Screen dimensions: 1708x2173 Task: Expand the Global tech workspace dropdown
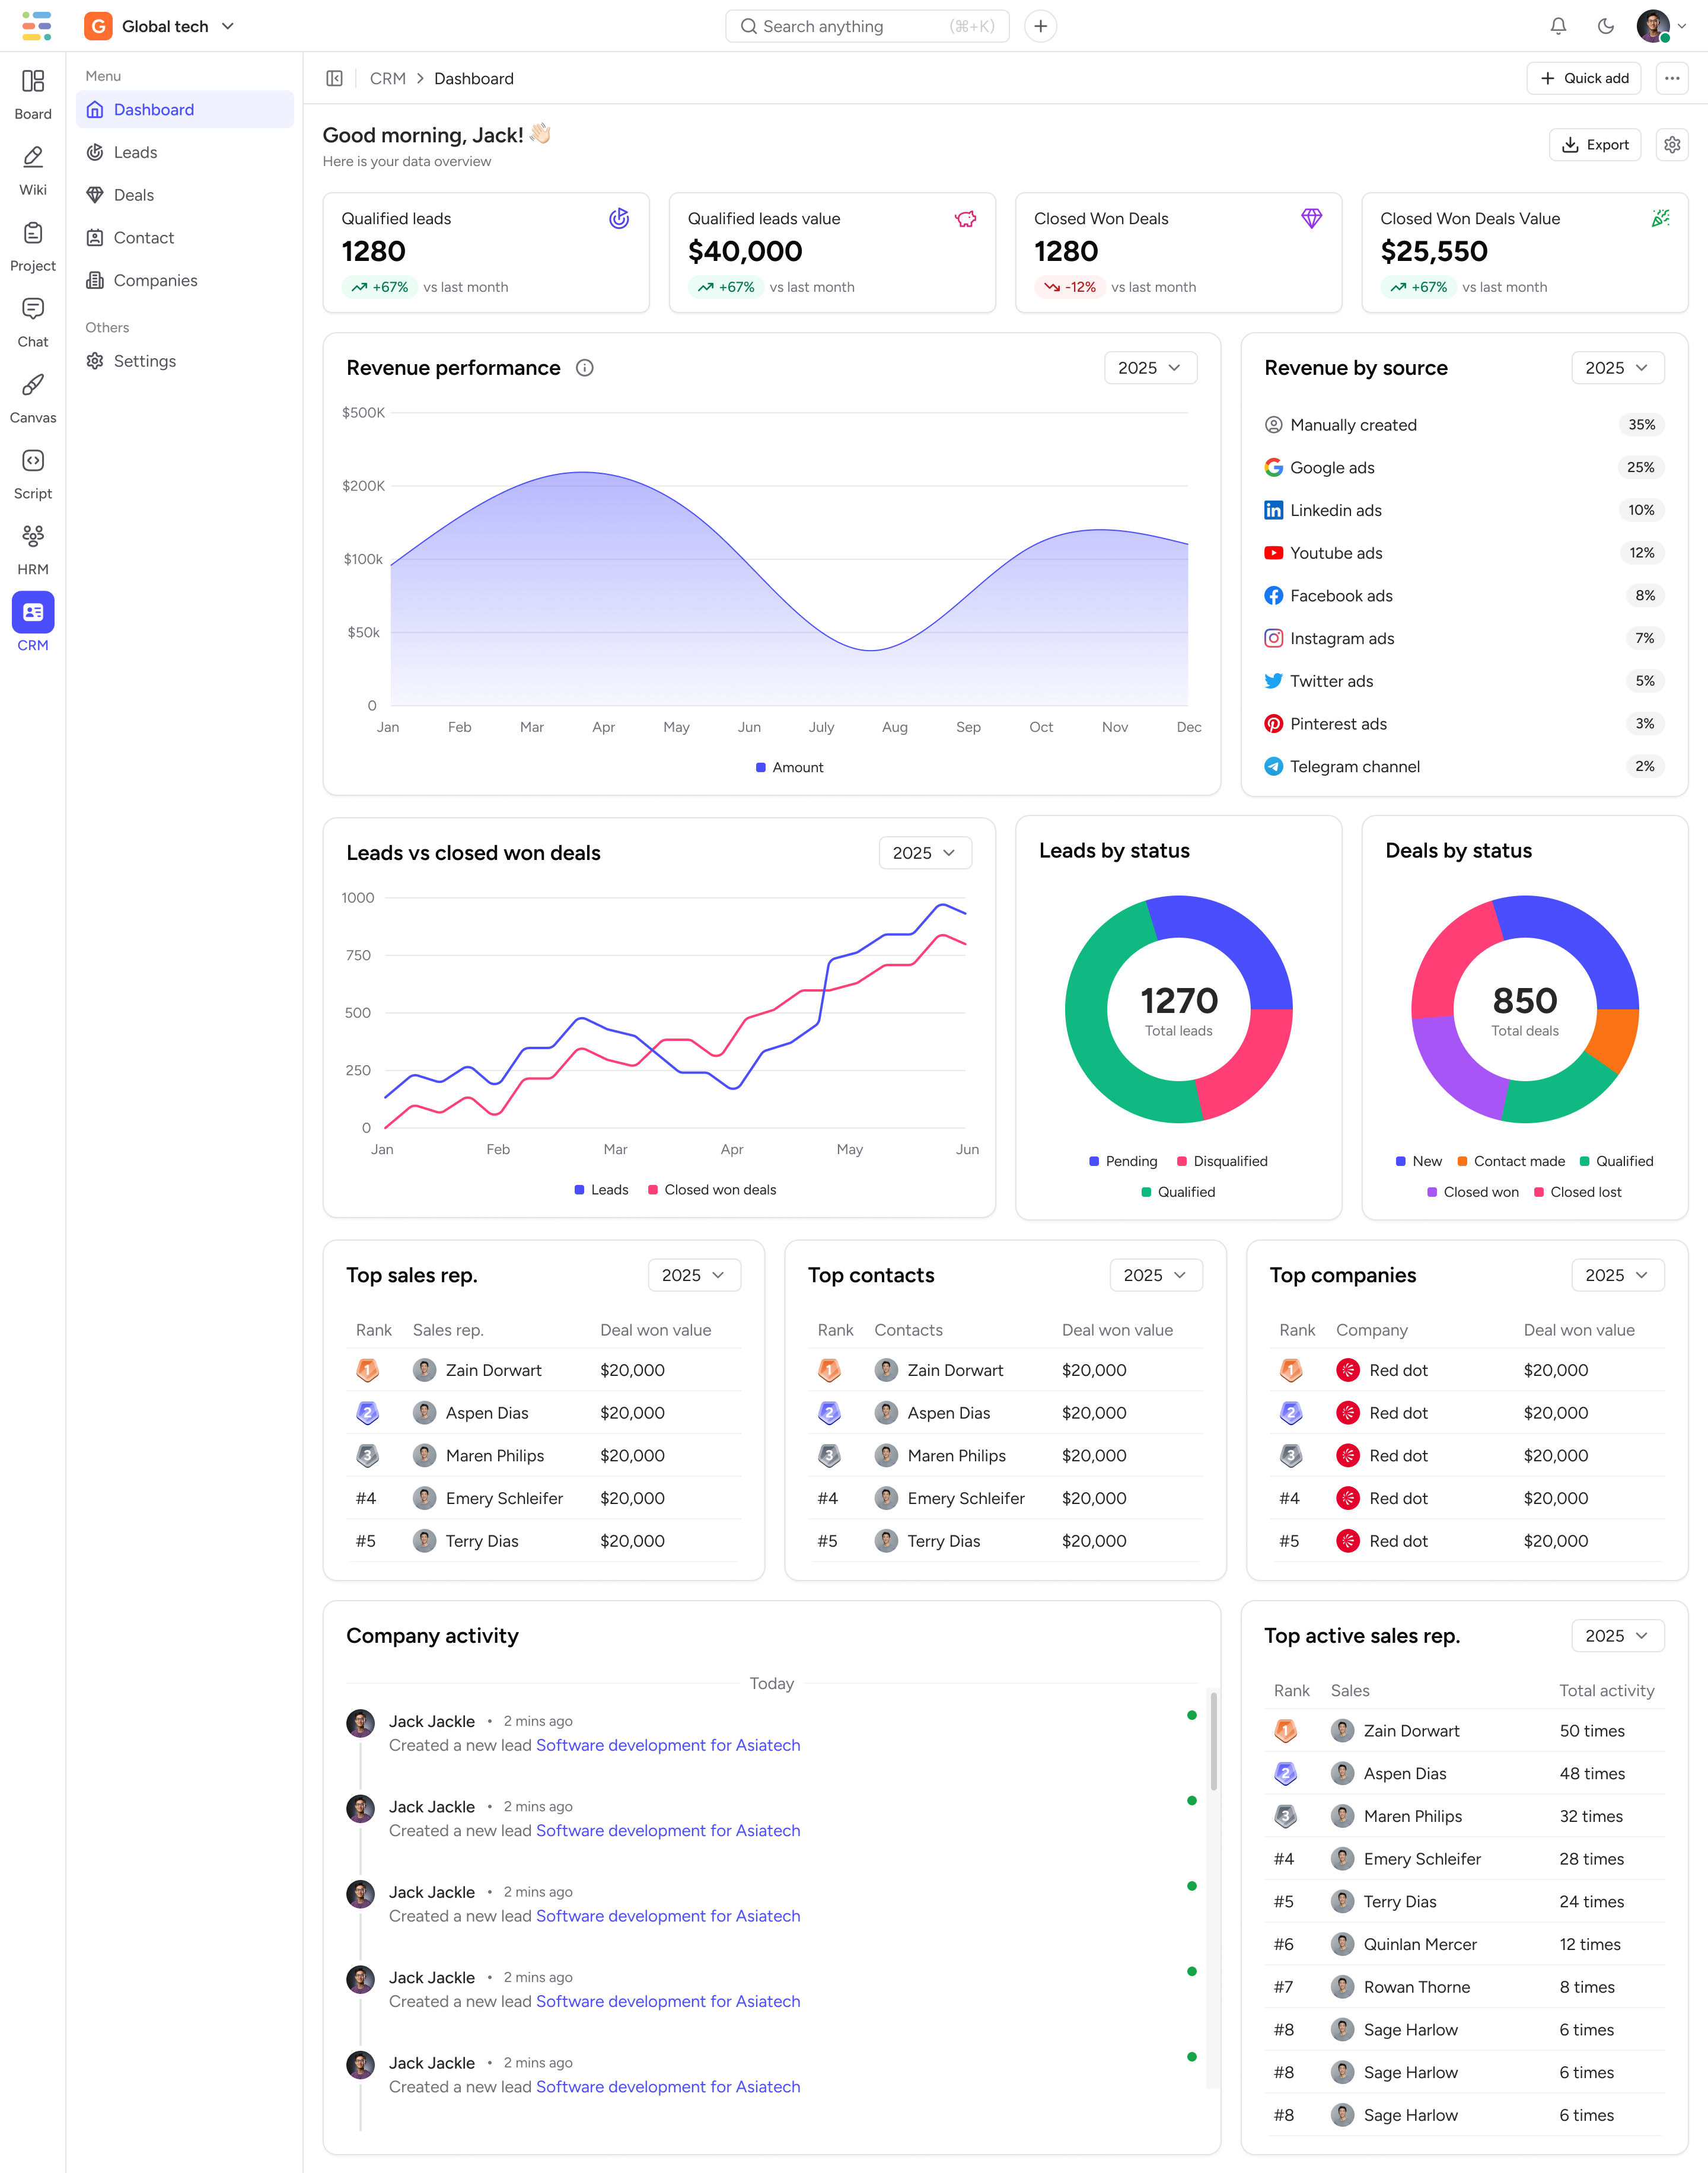[x=228, y=26]
